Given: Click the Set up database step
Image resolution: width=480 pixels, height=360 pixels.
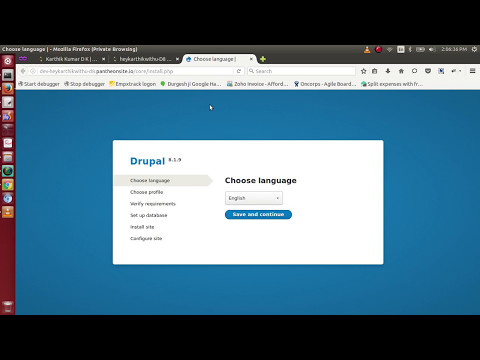Looking at the screenshot, I should 149,215.
